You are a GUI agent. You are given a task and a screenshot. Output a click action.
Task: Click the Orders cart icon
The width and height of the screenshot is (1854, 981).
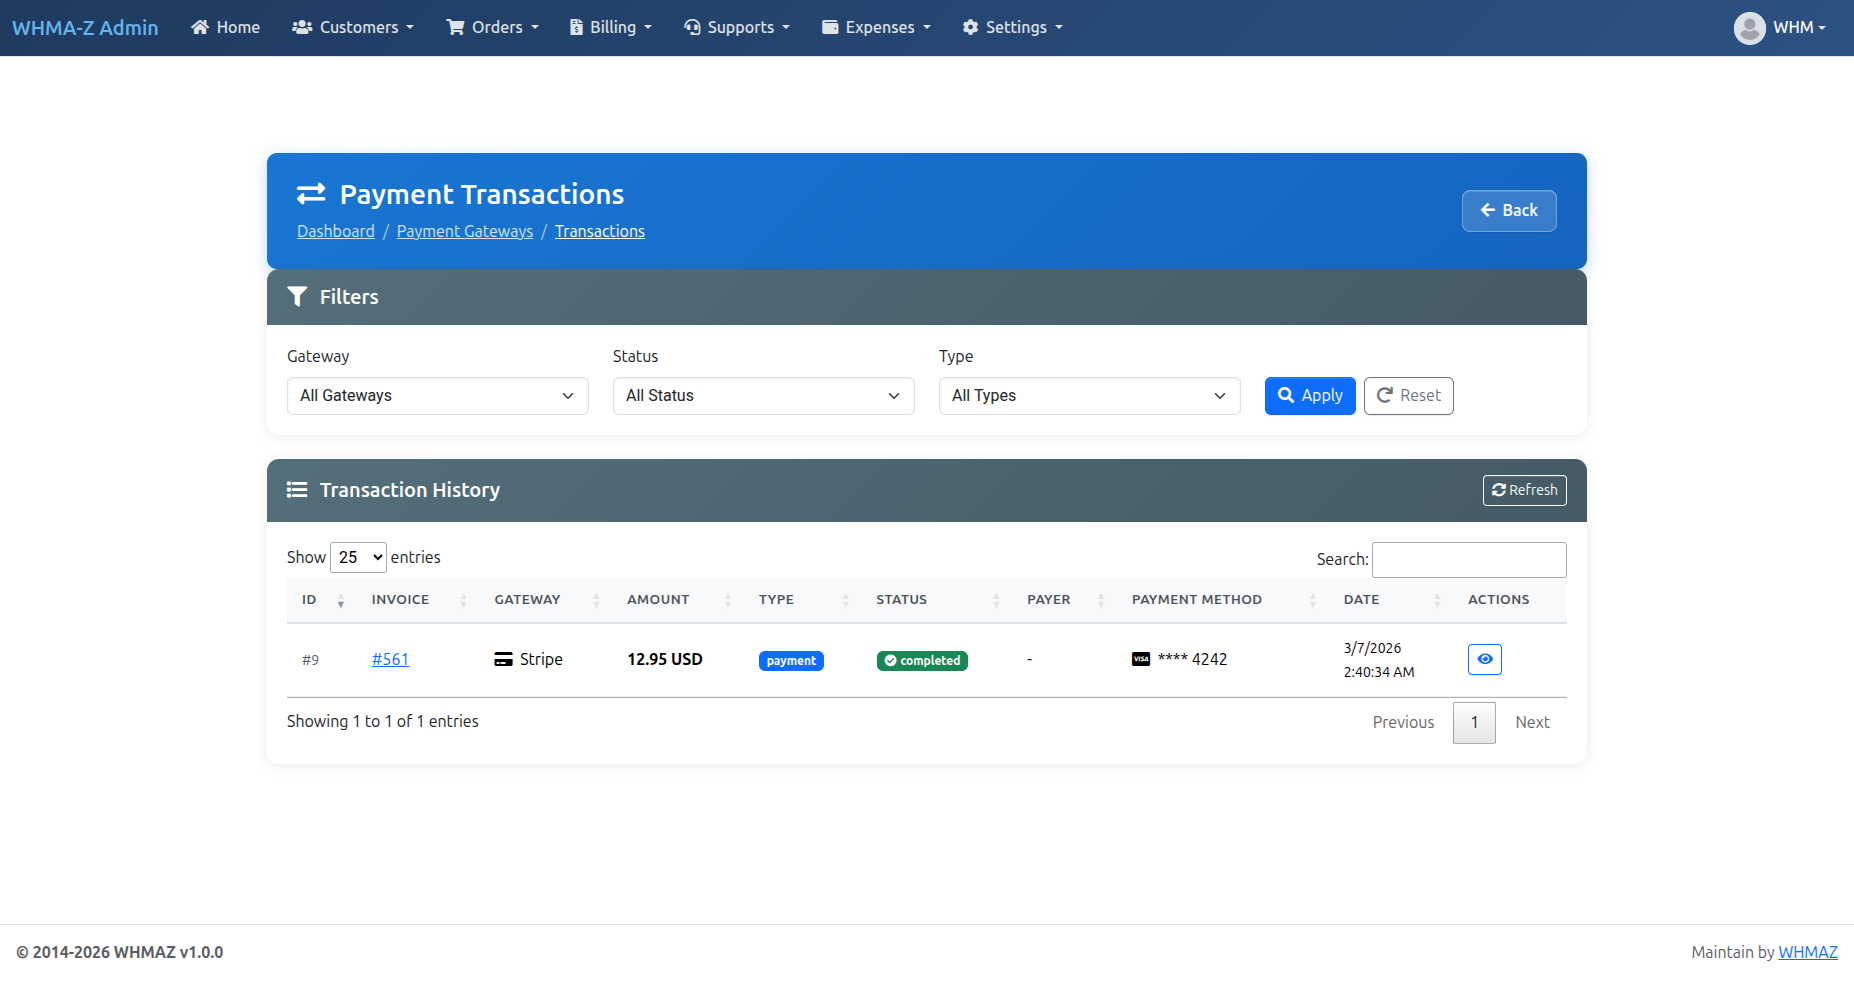(456, 27)
